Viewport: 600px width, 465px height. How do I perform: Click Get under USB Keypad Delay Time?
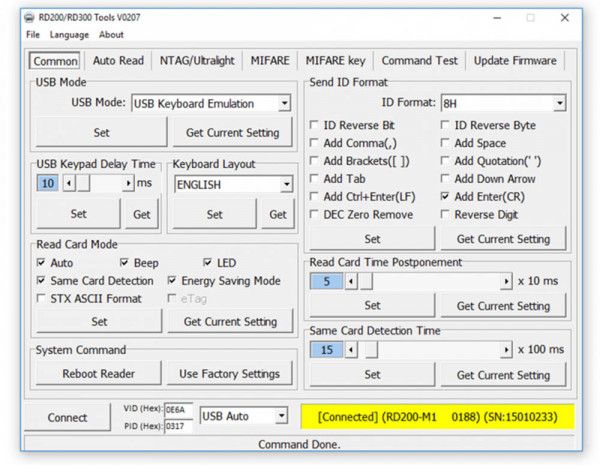coord(142,214)
